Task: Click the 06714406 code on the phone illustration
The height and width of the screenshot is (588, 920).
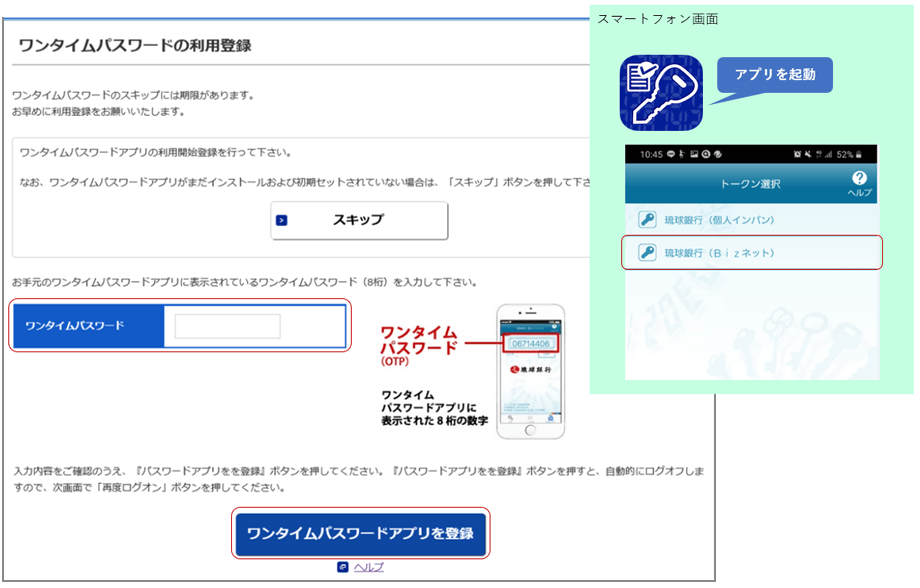Action: [531, 343]
